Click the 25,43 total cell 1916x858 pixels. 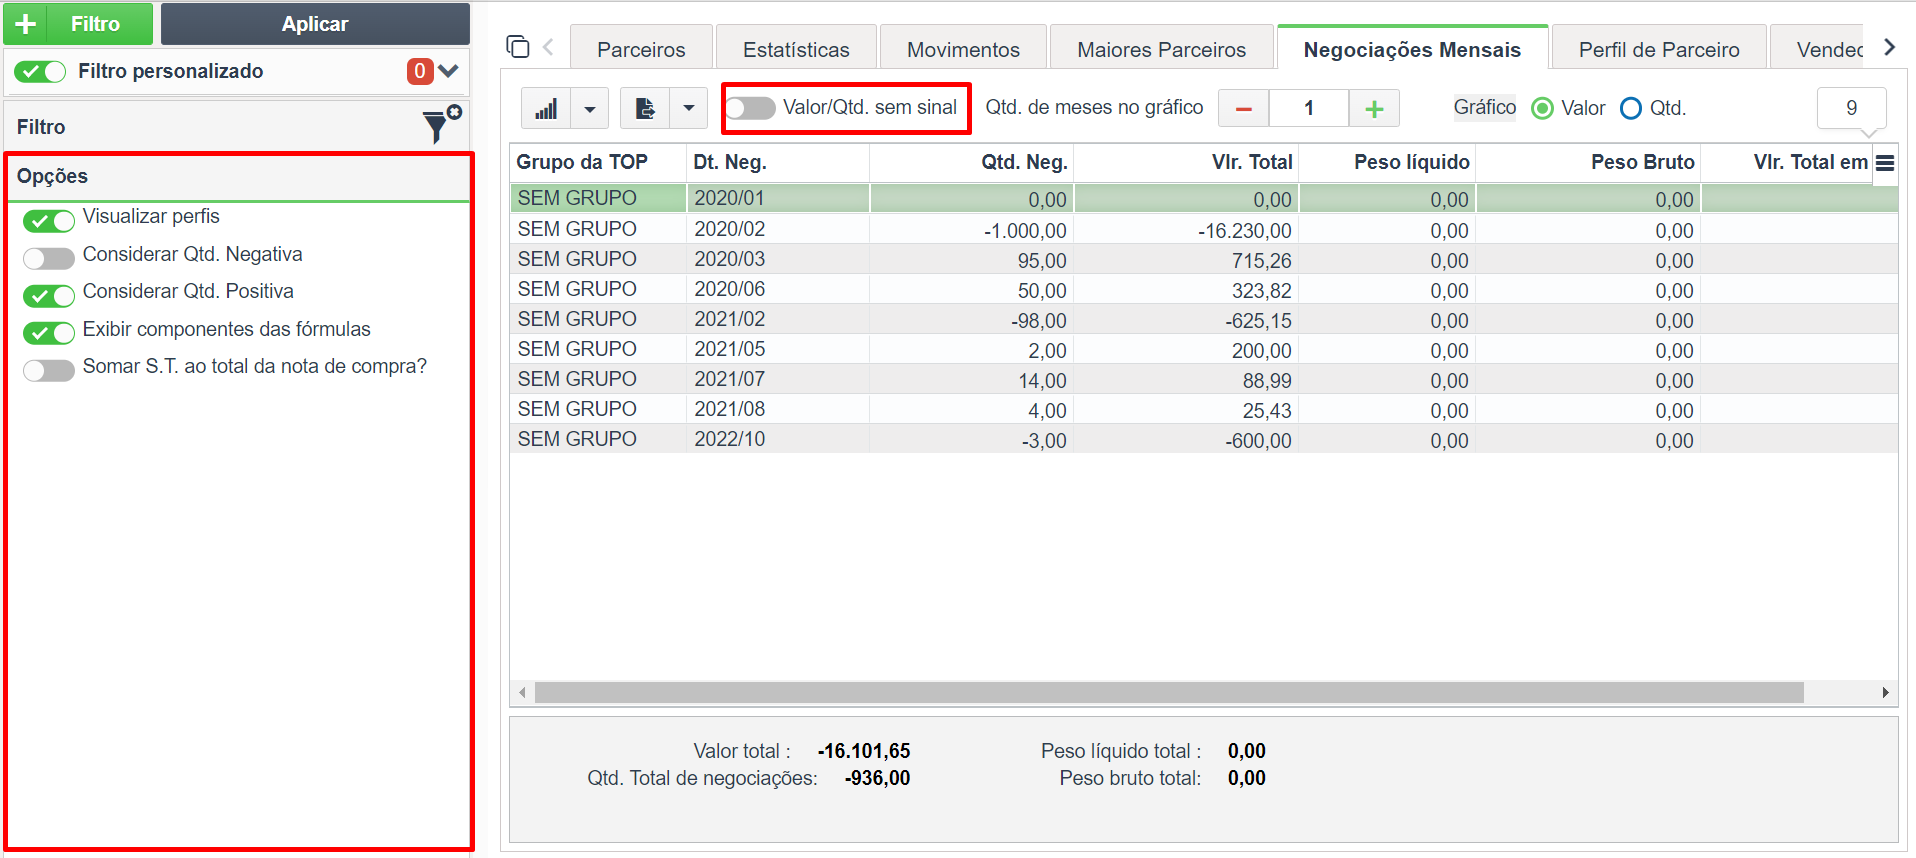point(1186,410)
